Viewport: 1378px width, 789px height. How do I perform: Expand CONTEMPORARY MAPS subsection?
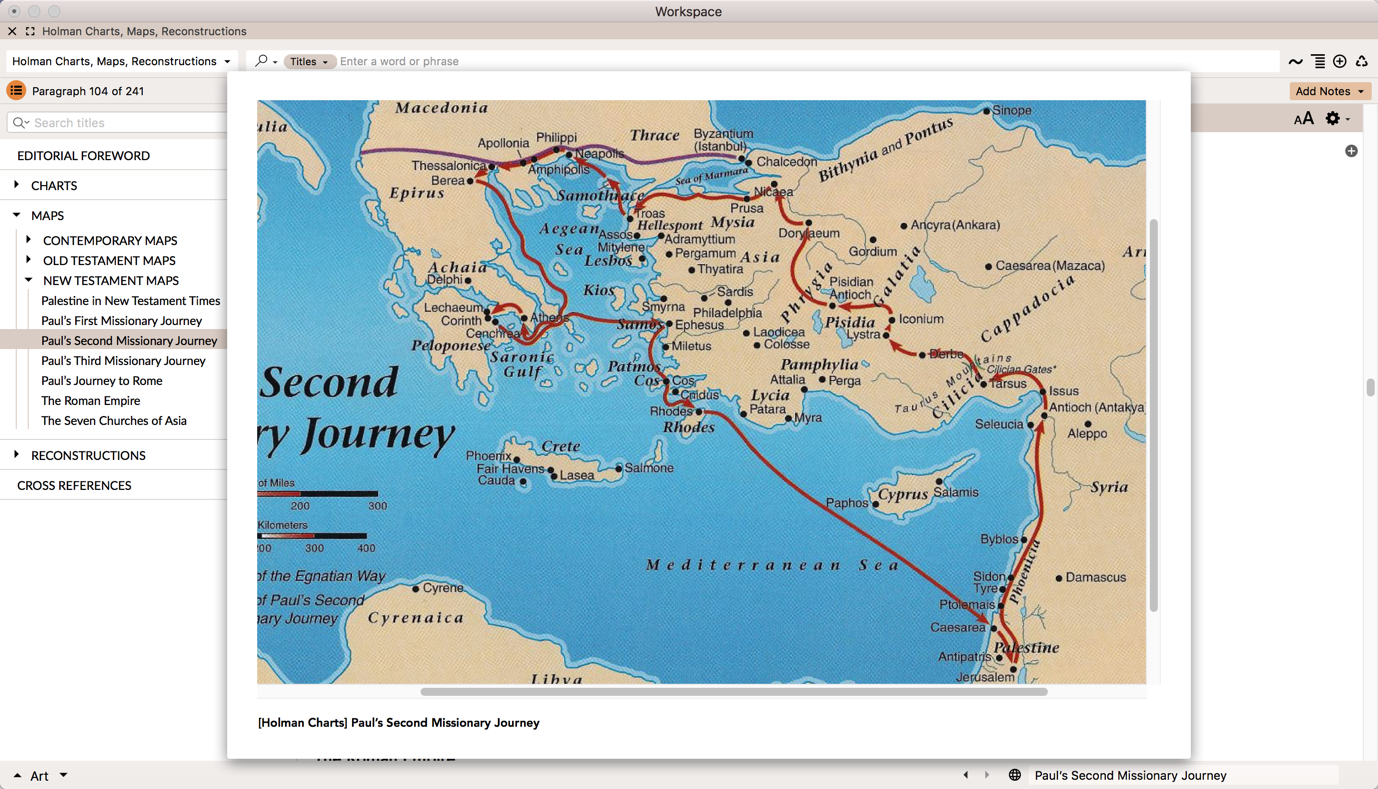click(28, 240)
